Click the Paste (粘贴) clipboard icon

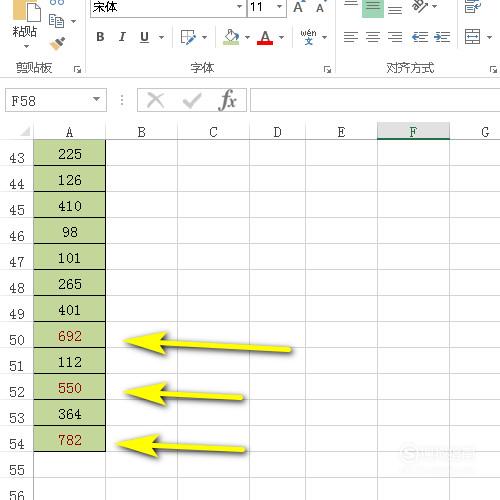27,11
